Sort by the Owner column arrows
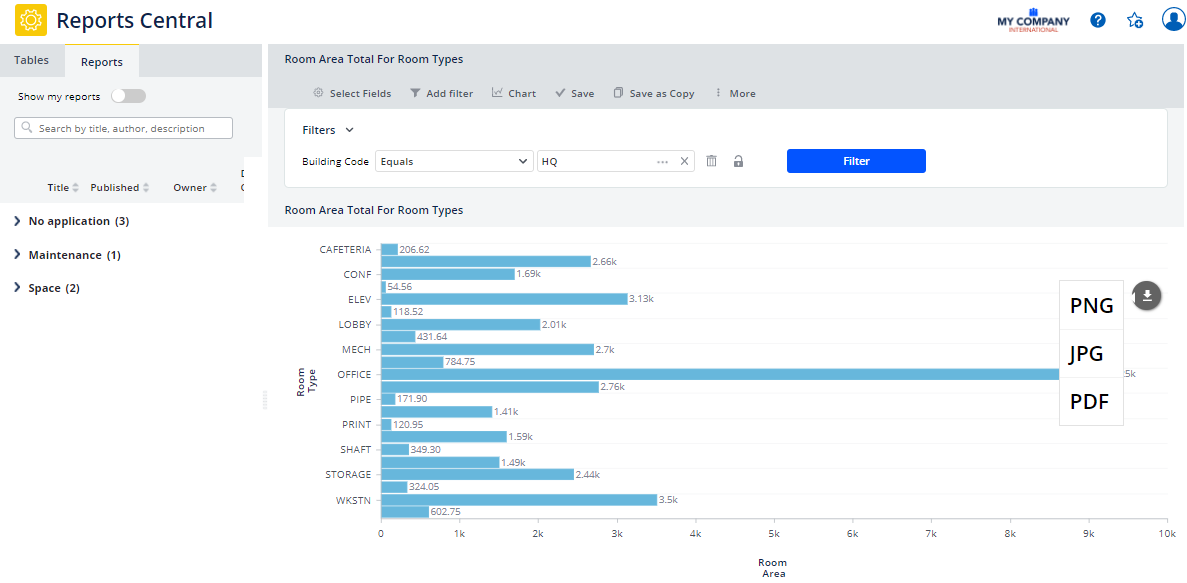This screenshot has width=1187, height=583. tap(213, 188)
